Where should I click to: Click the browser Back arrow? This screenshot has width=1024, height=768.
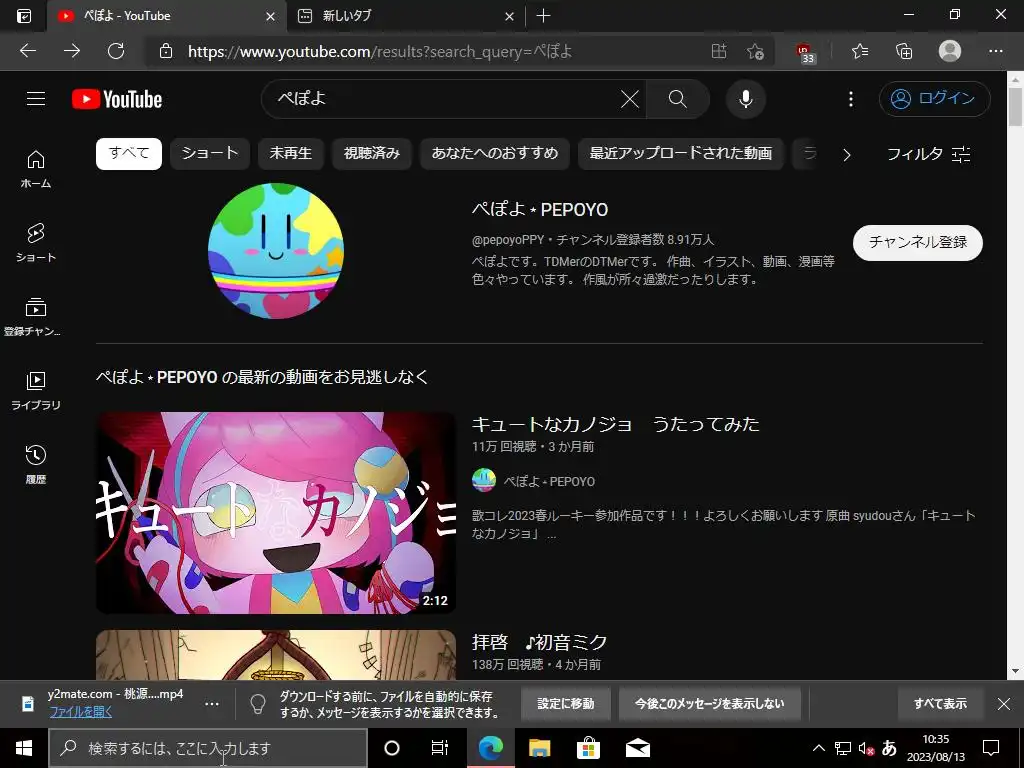(28, 51)
